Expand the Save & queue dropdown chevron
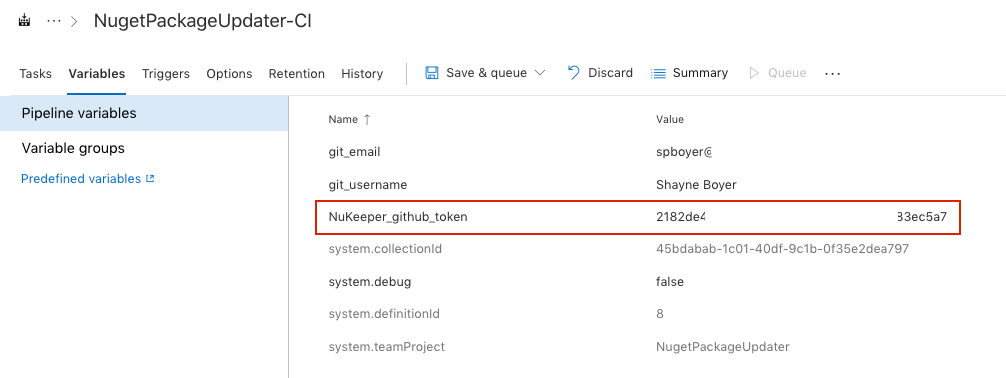1006x378 pixels. click(x=540, y=73)
